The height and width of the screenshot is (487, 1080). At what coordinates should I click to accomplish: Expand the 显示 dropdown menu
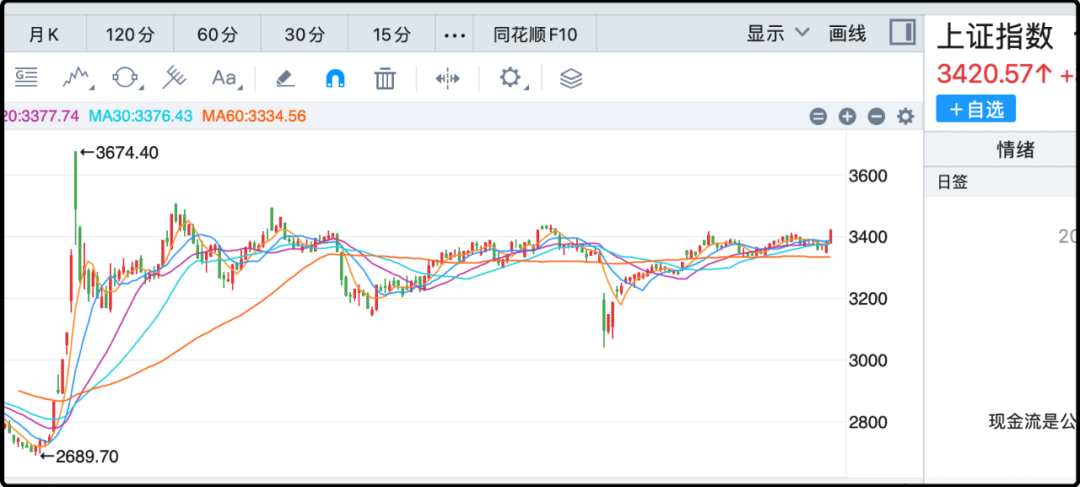coord(777,33)
